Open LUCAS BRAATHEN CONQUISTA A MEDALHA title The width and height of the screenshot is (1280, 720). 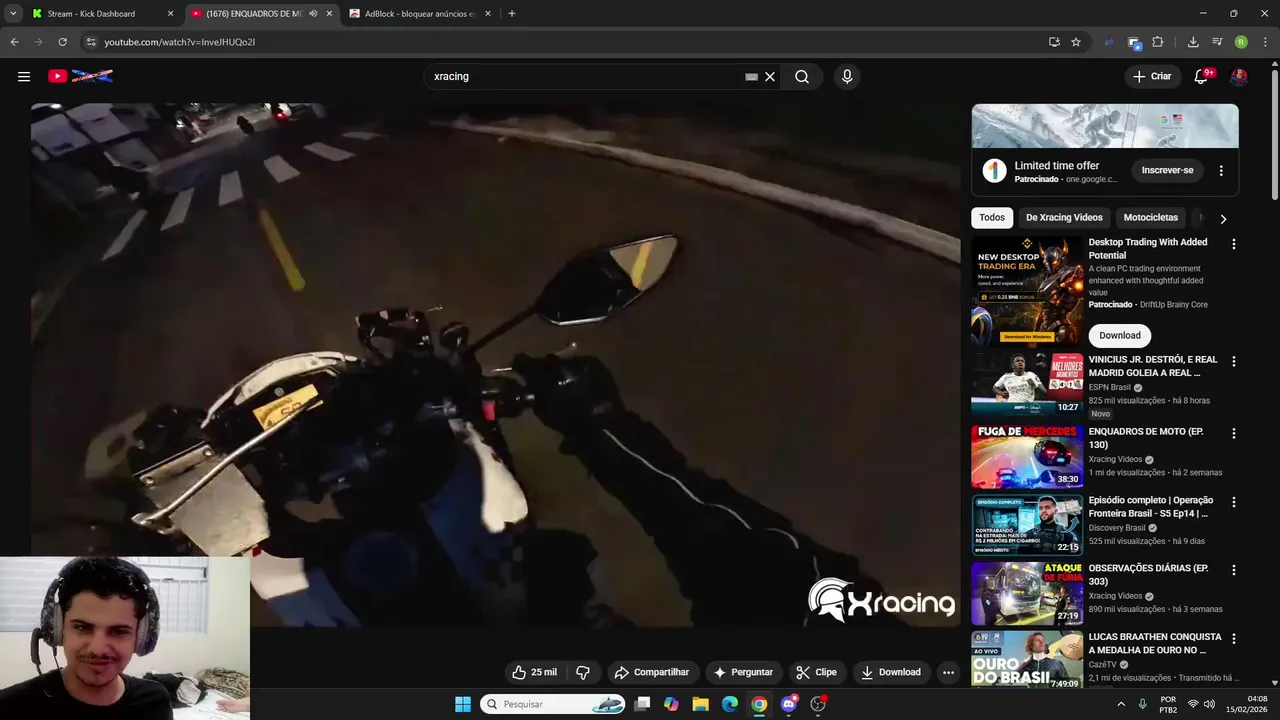point(1155,643)
